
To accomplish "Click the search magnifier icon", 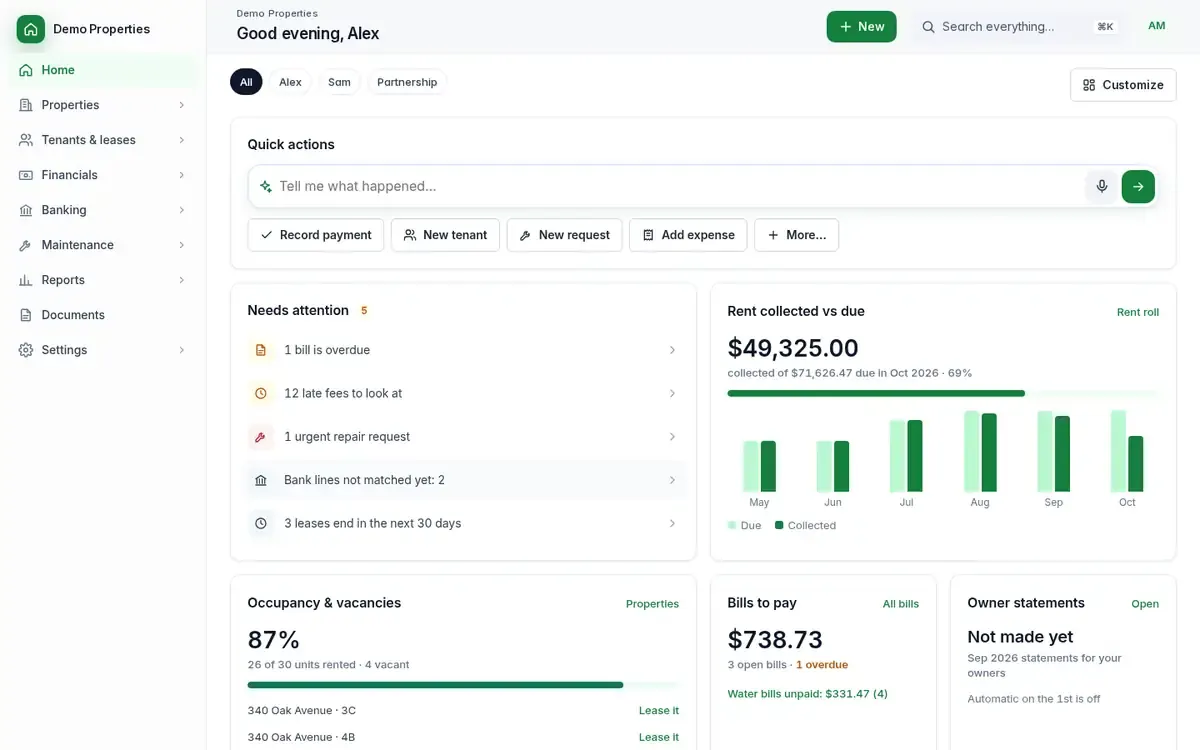I will [928, 27].
